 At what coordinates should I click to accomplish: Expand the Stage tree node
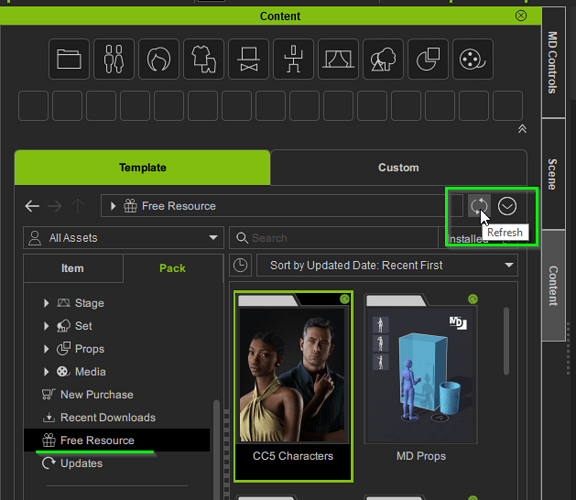pos(46,303)
